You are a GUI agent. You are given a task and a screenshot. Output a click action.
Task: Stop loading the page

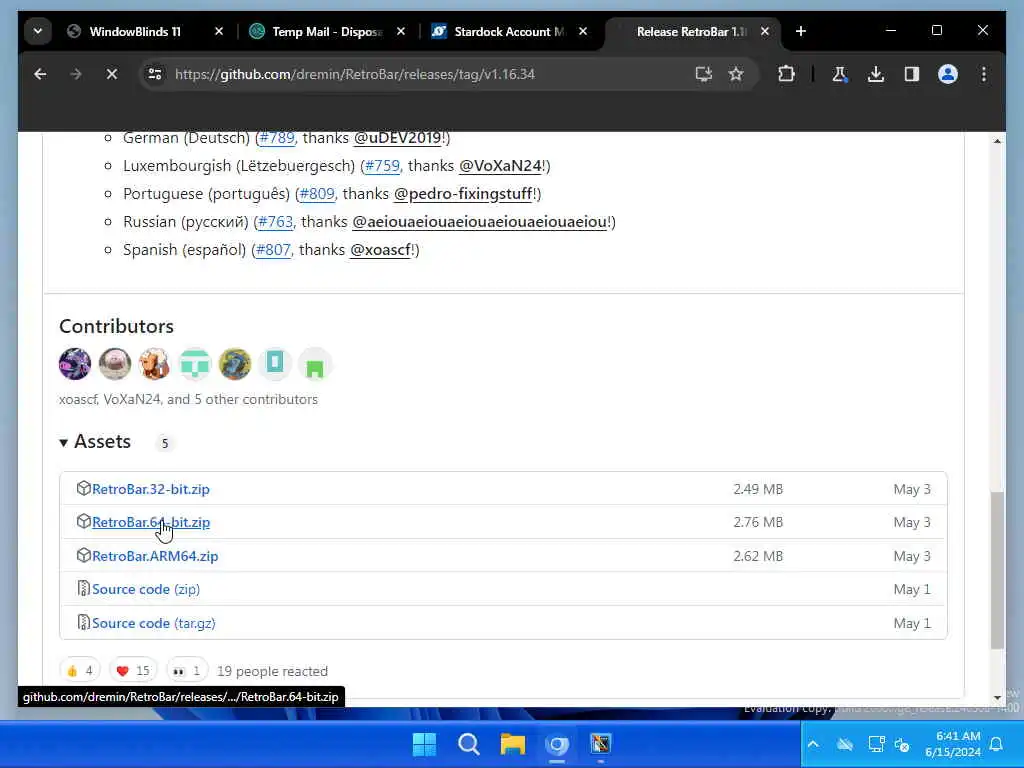tap(112, 74)
